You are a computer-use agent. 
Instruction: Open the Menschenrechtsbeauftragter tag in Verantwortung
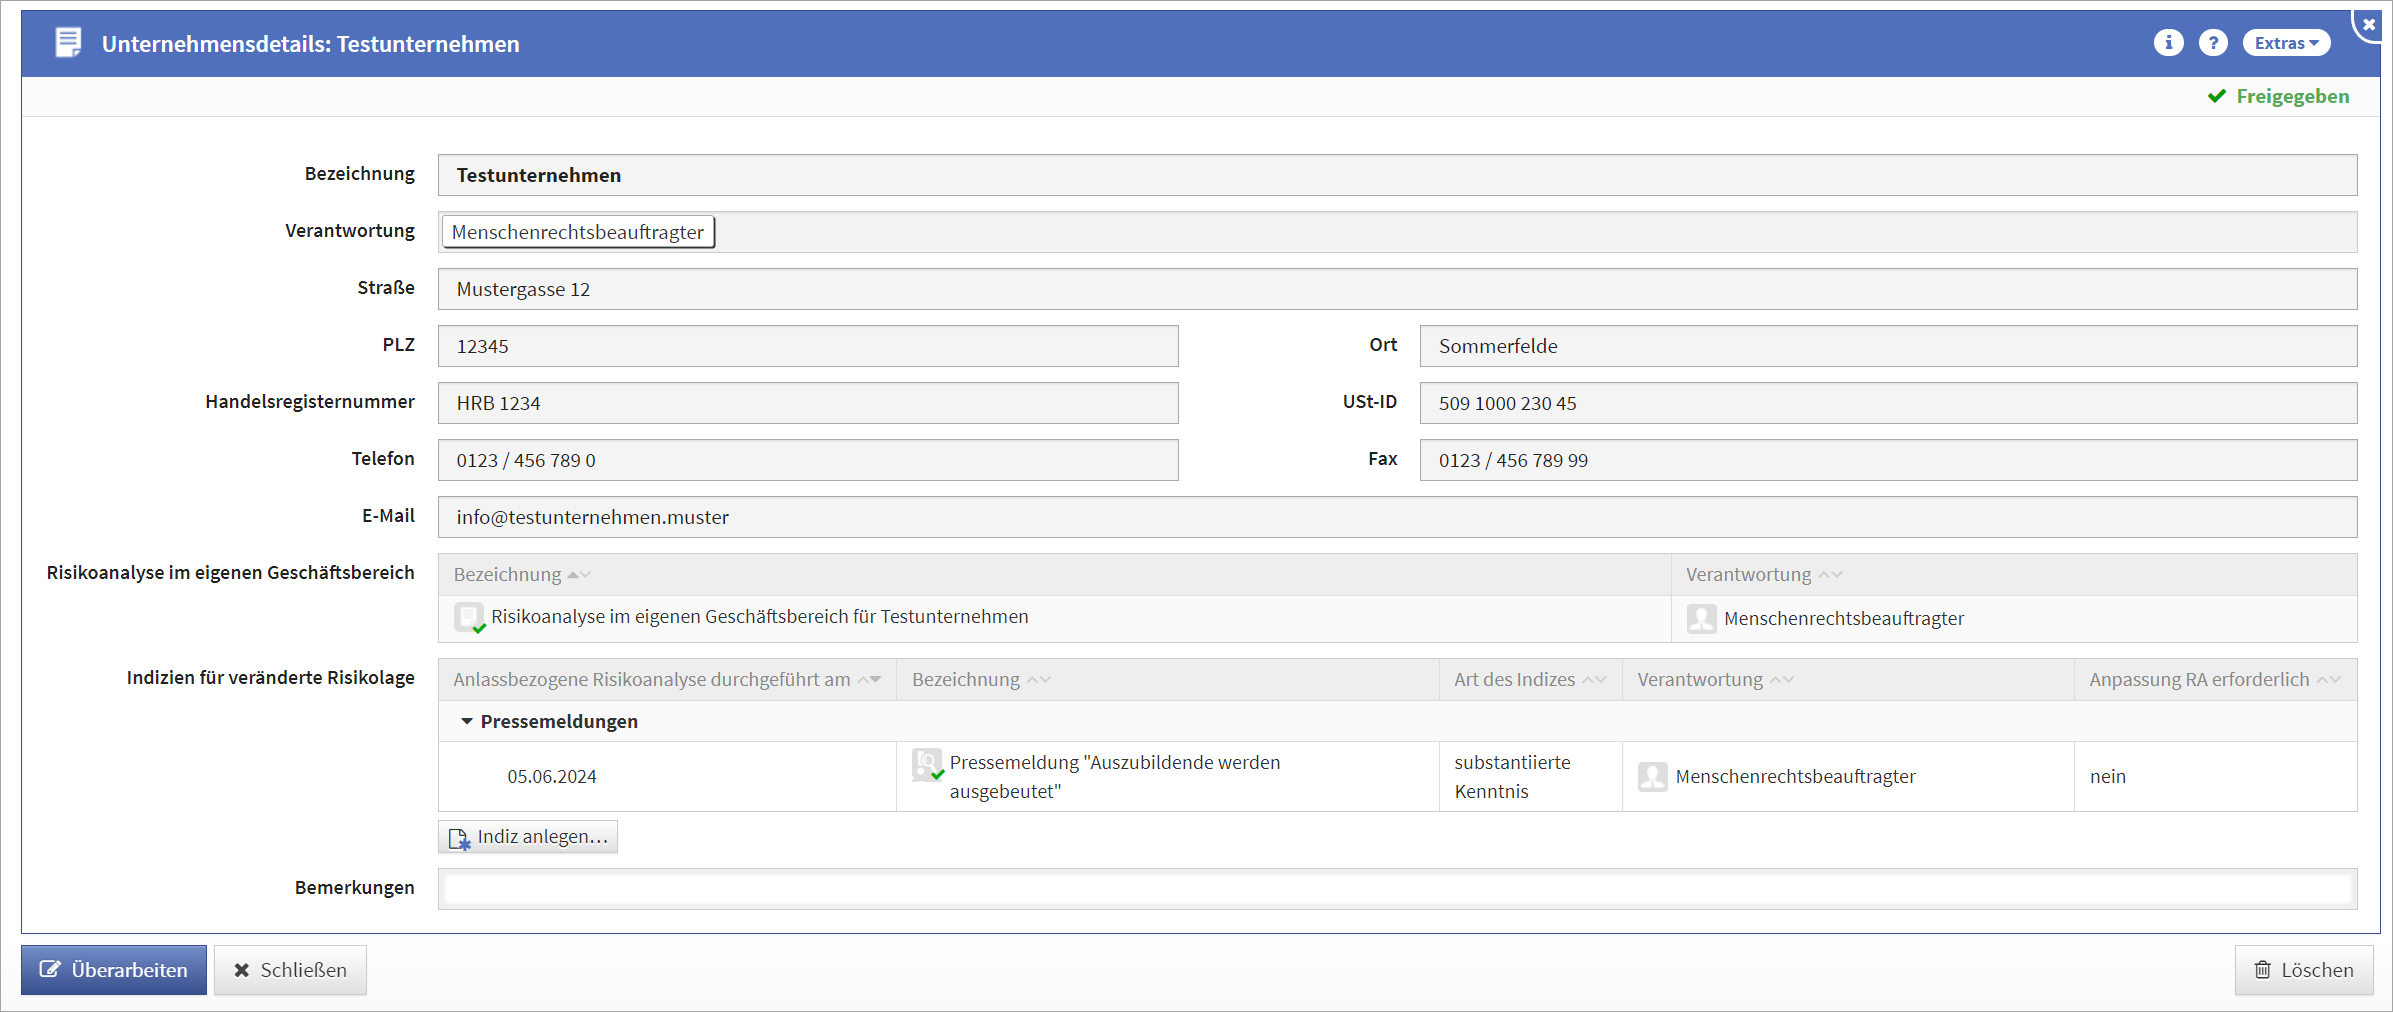[x=577, y=232]
